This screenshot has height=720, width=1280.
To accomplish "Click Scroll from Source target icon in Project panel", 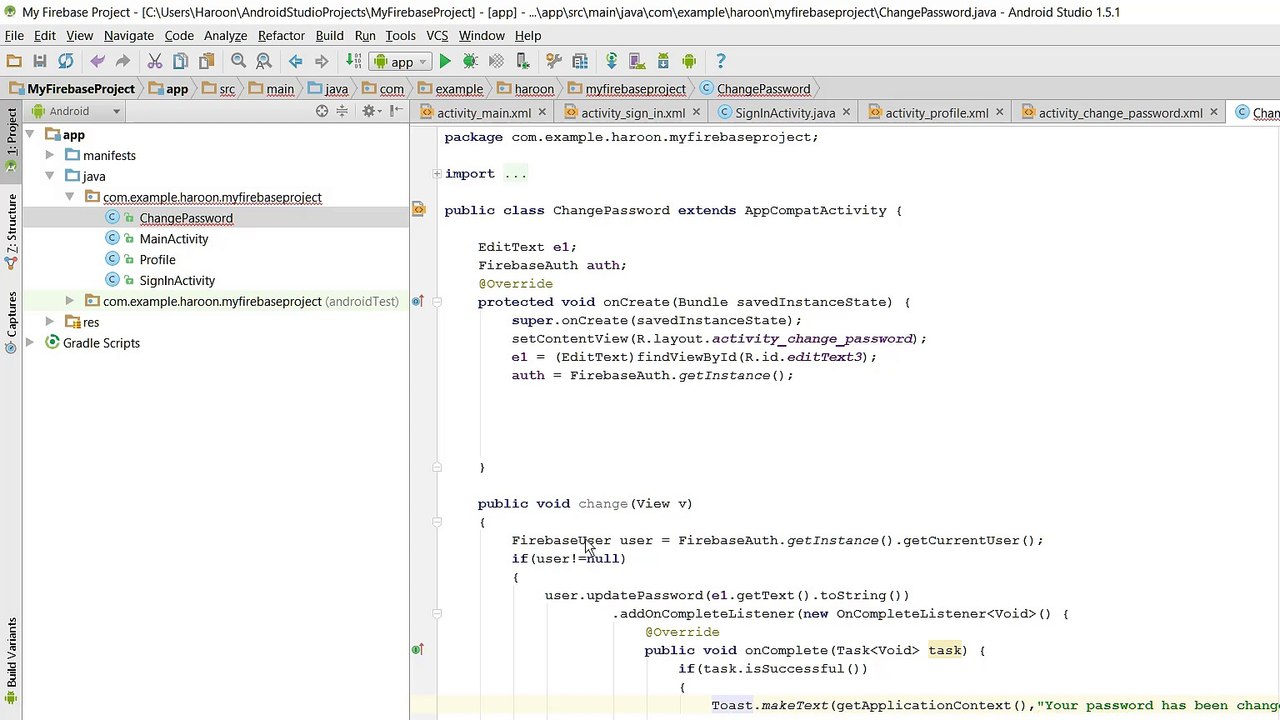I will point(322,111).
